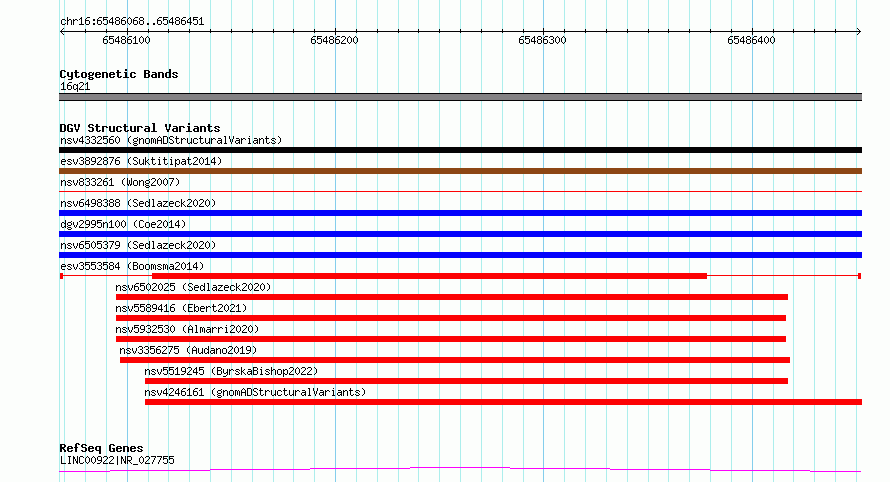The image size is (890, 482).
Task: Select the LINC00922|NR_027755 gene label
Action: pos(117,460)
